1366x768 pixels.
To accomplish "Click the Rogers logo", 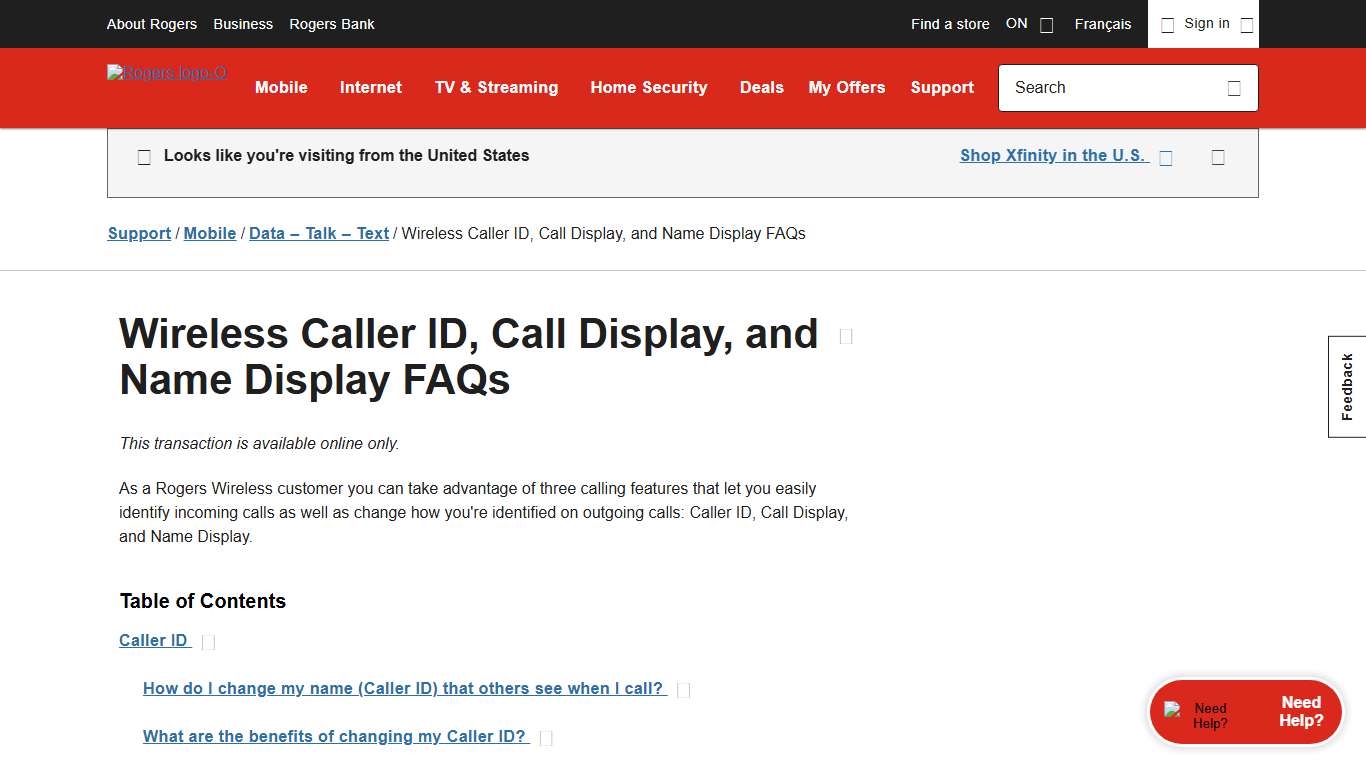I will [166, 73].
